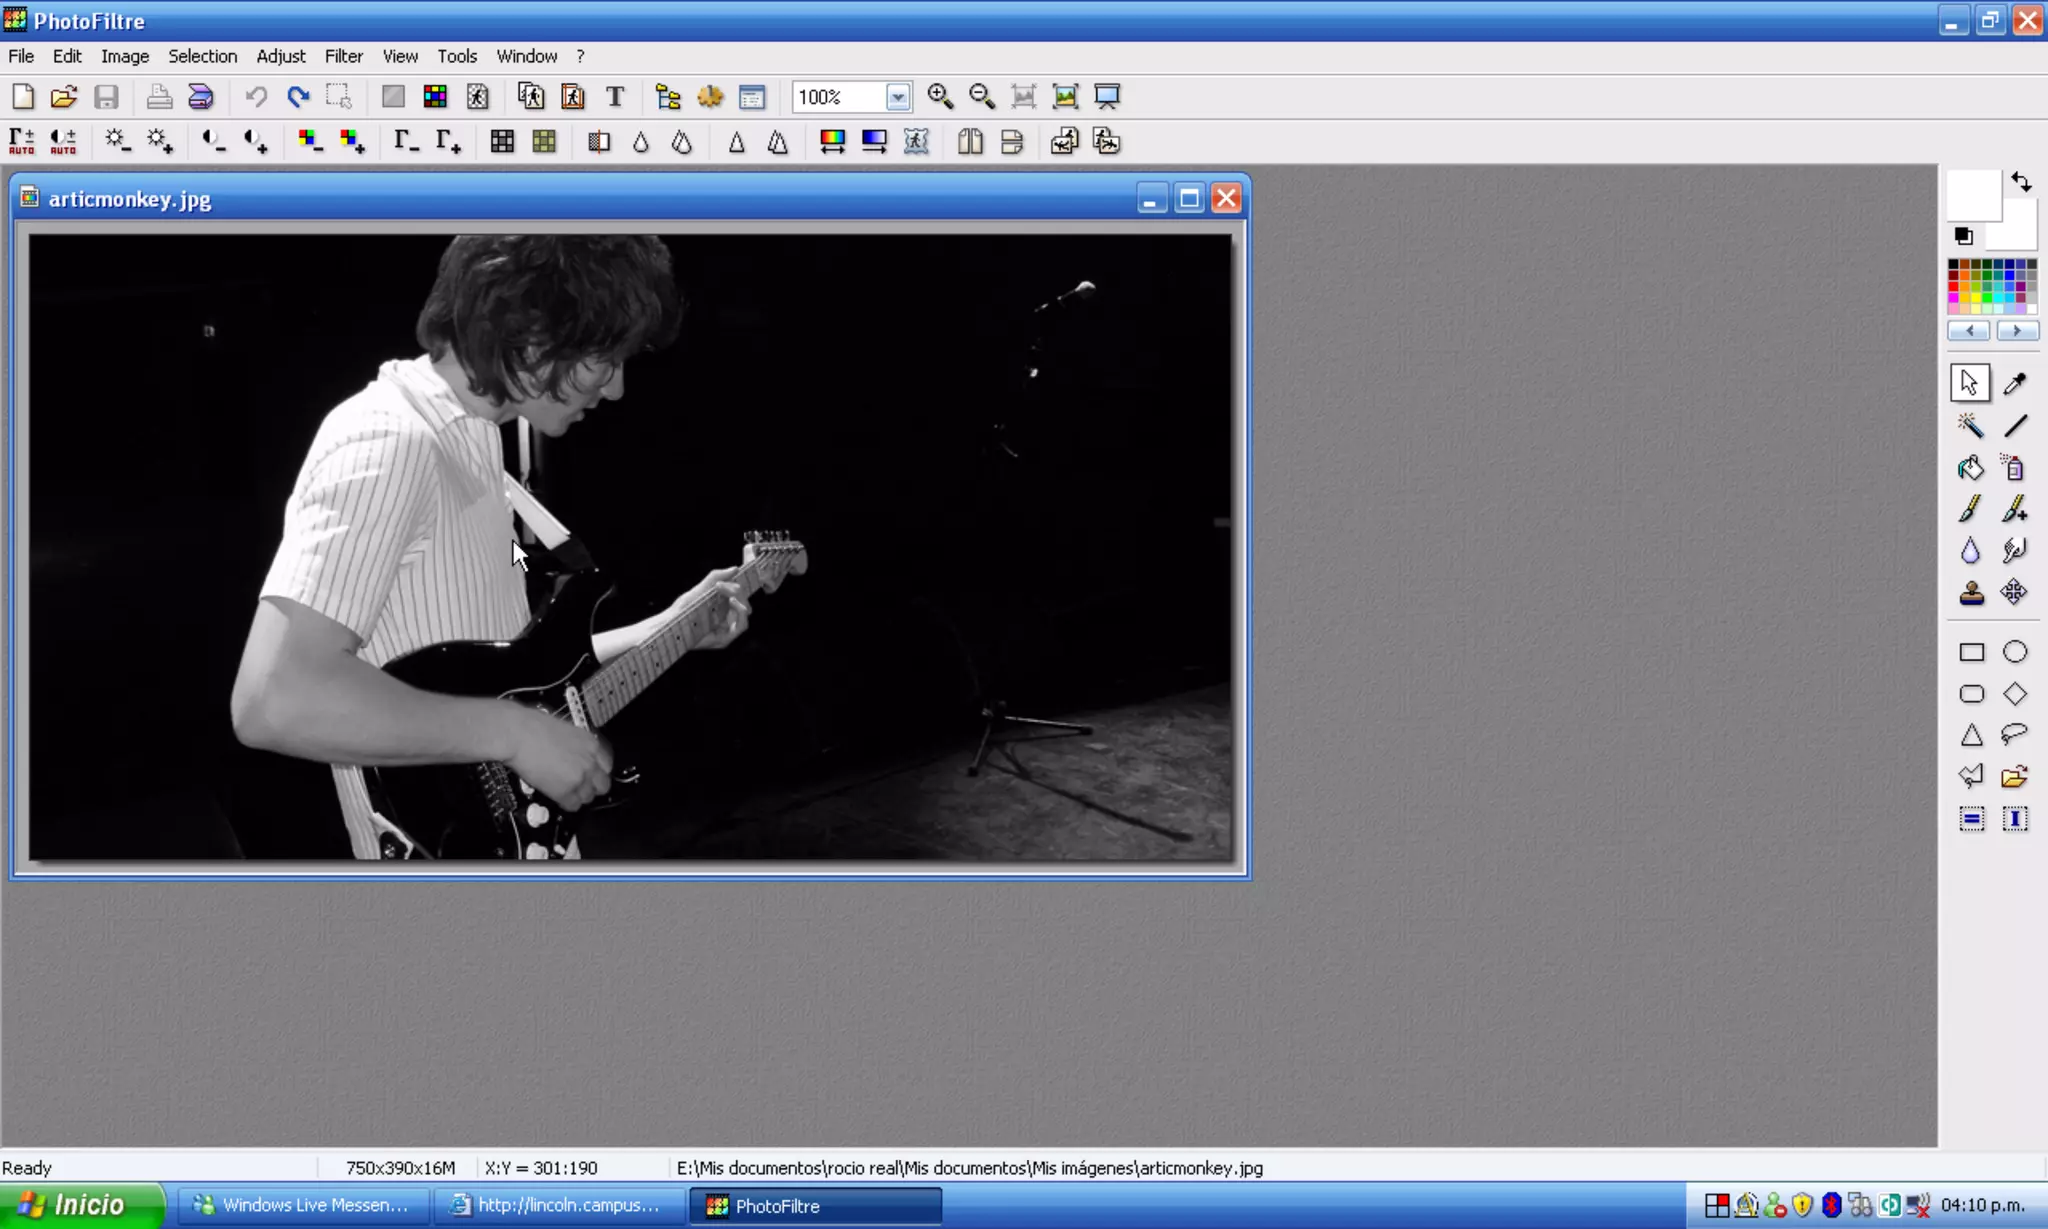The width and height of the screenshot is (2048, 1229).
Task: Open the zoom percentage dropdown
Action: coord(897,97)
